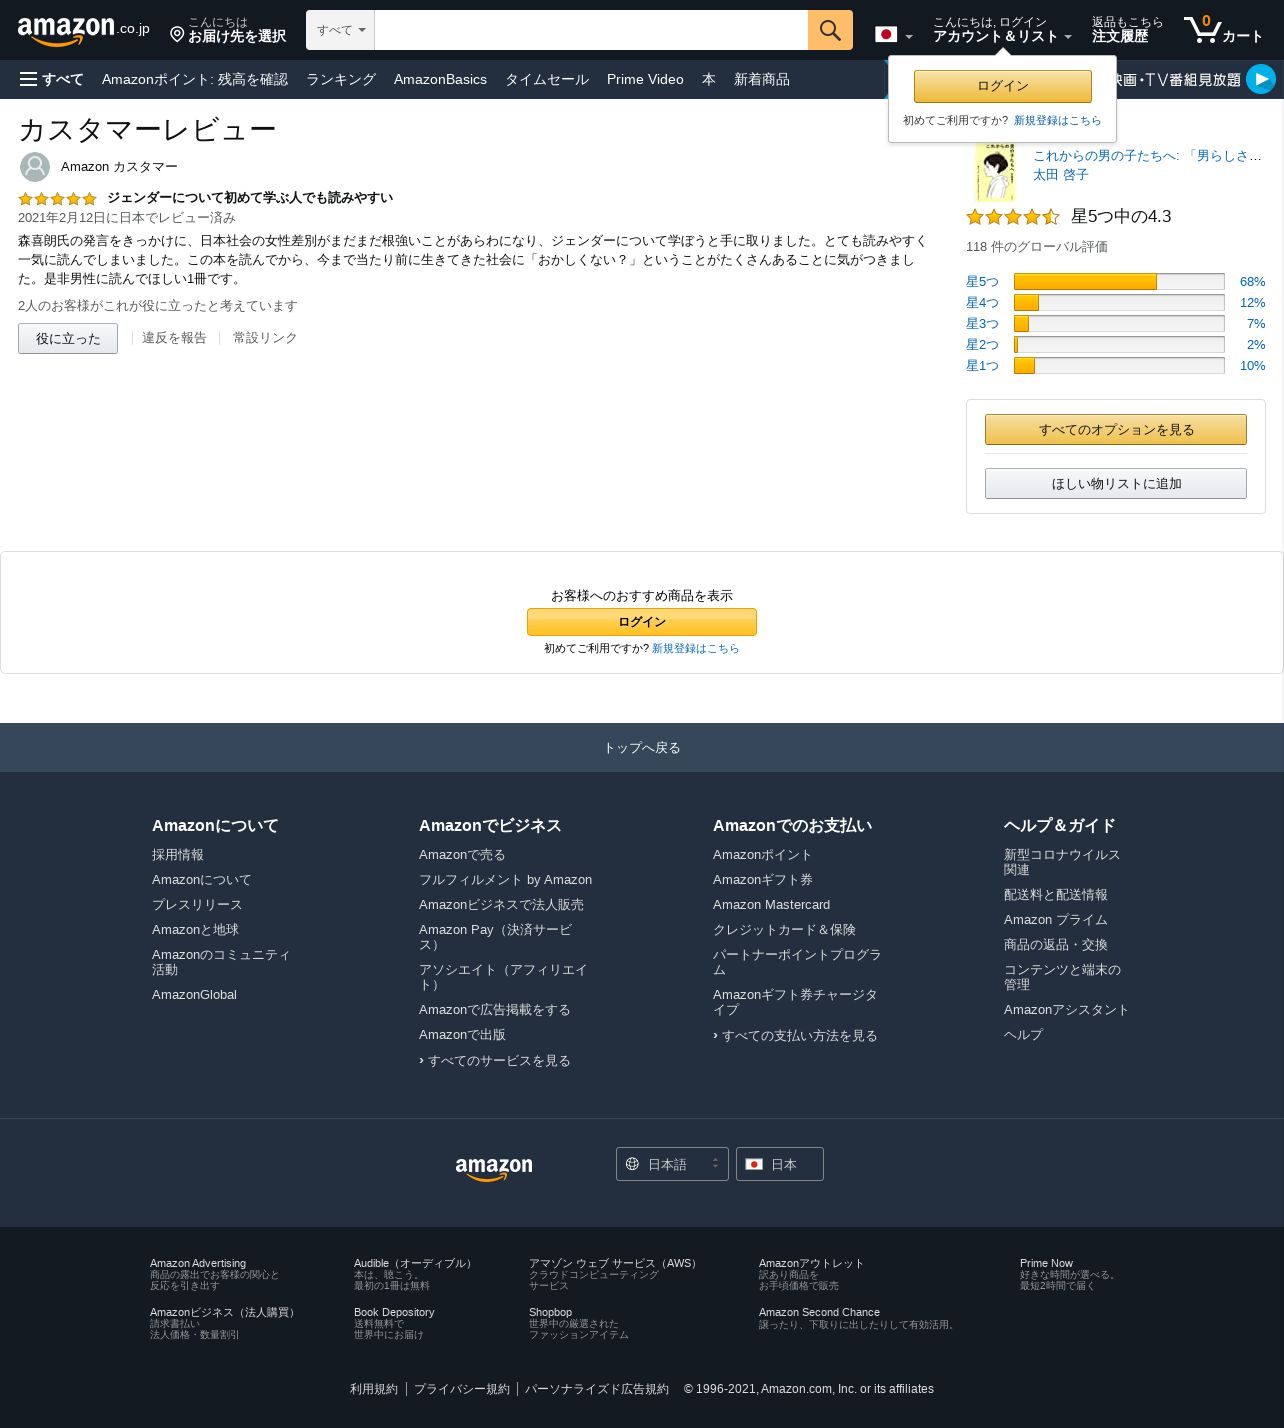
Task: Click the 星1つ 10% histogram bar
Action: point(1119,366)
